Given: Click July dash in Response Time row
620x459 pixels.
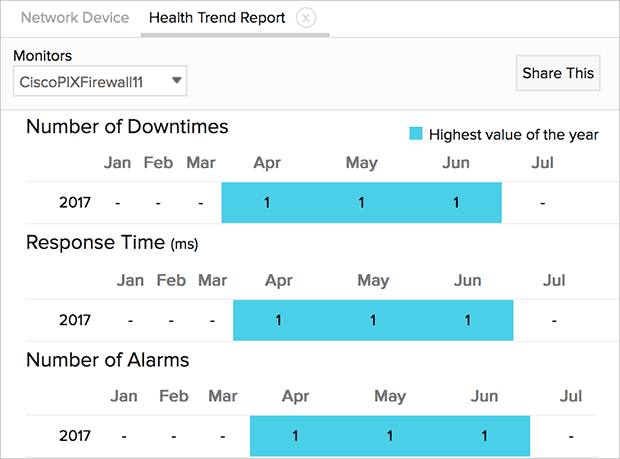Looking at the screenshot, I should tap(554, 320).
